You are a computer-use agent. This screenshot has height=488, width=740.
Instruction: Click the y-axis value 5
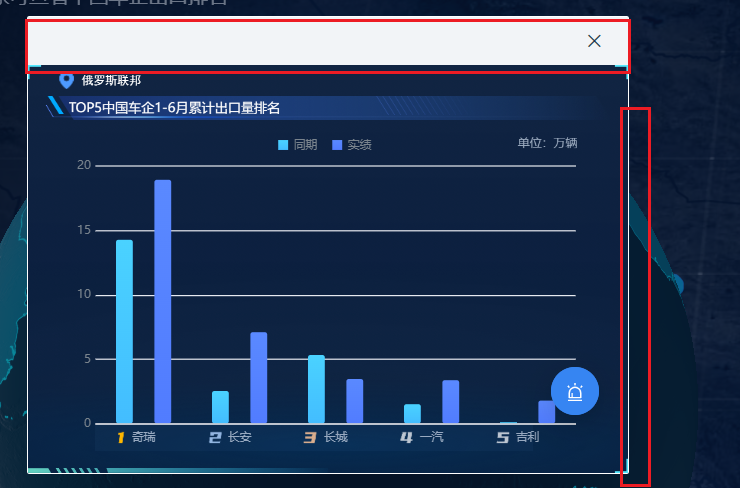87,359
